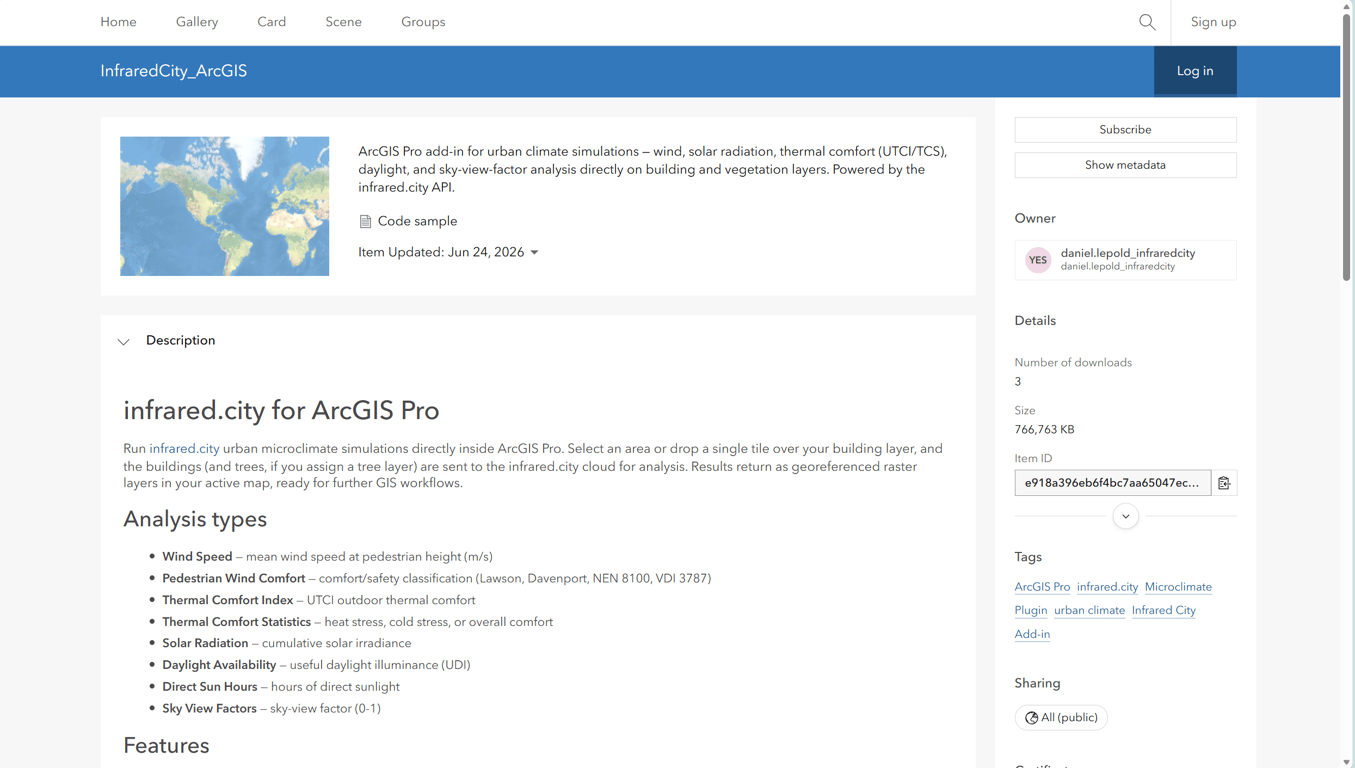Open the infrared.city tag

point(1107,587)
